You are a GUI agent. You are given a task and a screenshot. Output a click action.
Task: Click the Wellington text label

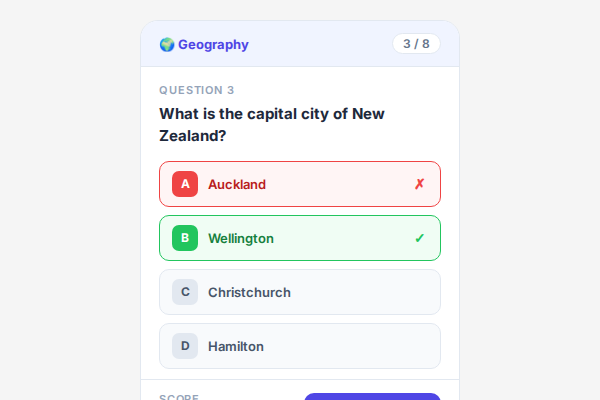pos(241,238)
